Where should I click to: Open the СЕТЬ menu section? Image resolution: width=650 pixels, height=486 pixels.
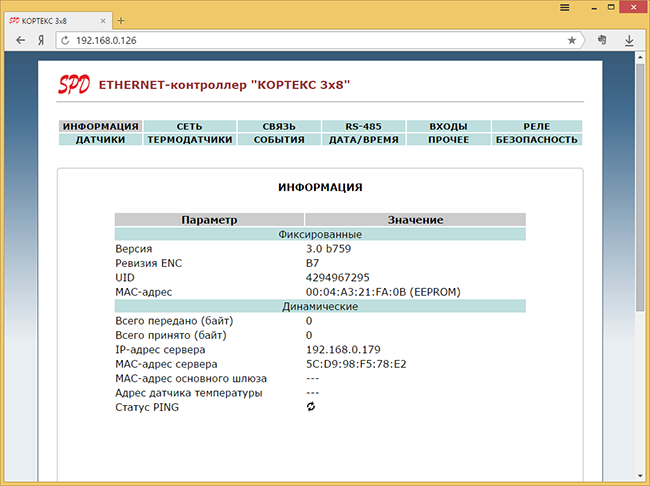(x=190, y=127)
